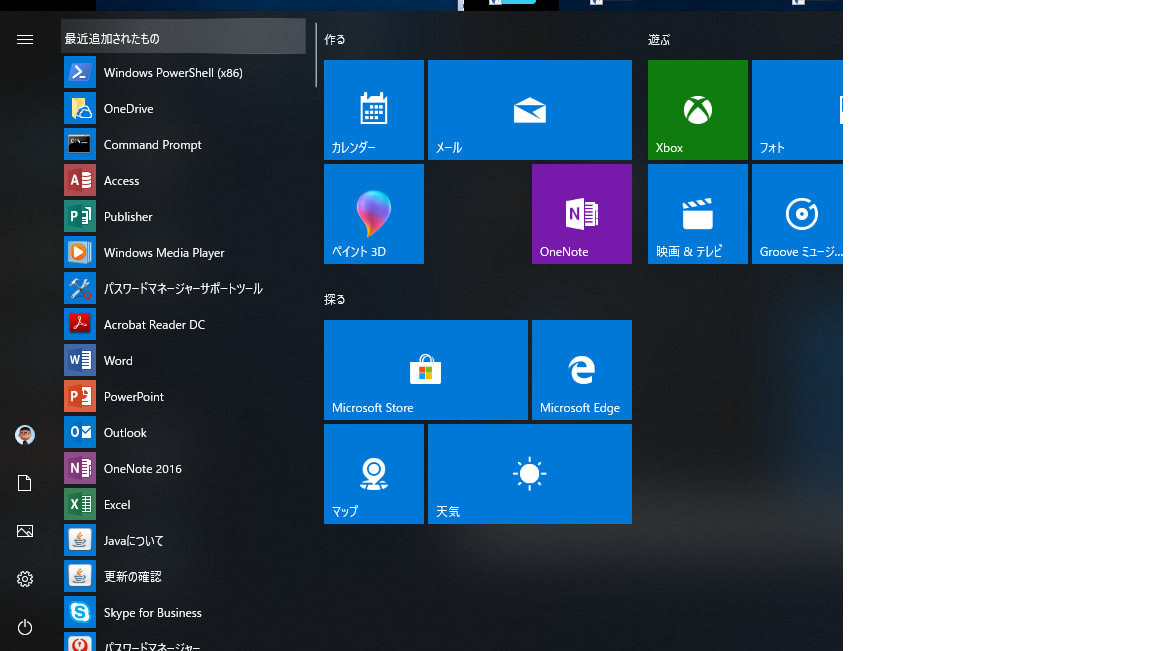This screenshot has width=1152, height=651.
Task: Open the Publisher app icon
Action: pyautogui.click(x=79, y=217)
